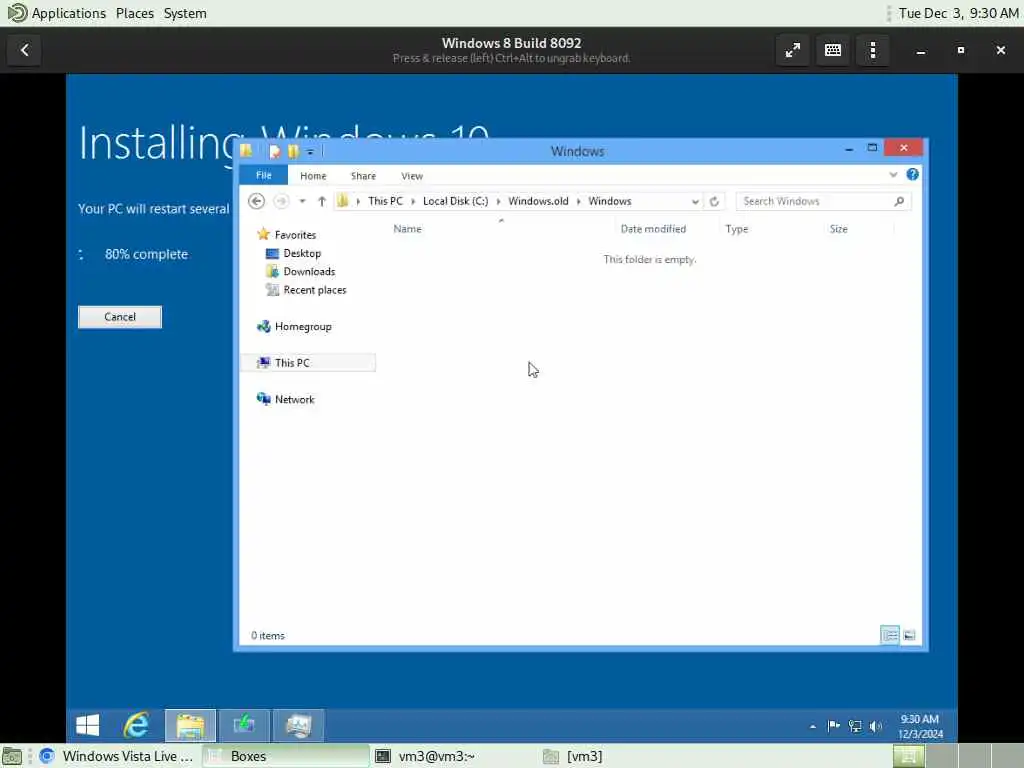
Task: Switch to details view icon
Action: pyautogui.click(x=889, y=635)
